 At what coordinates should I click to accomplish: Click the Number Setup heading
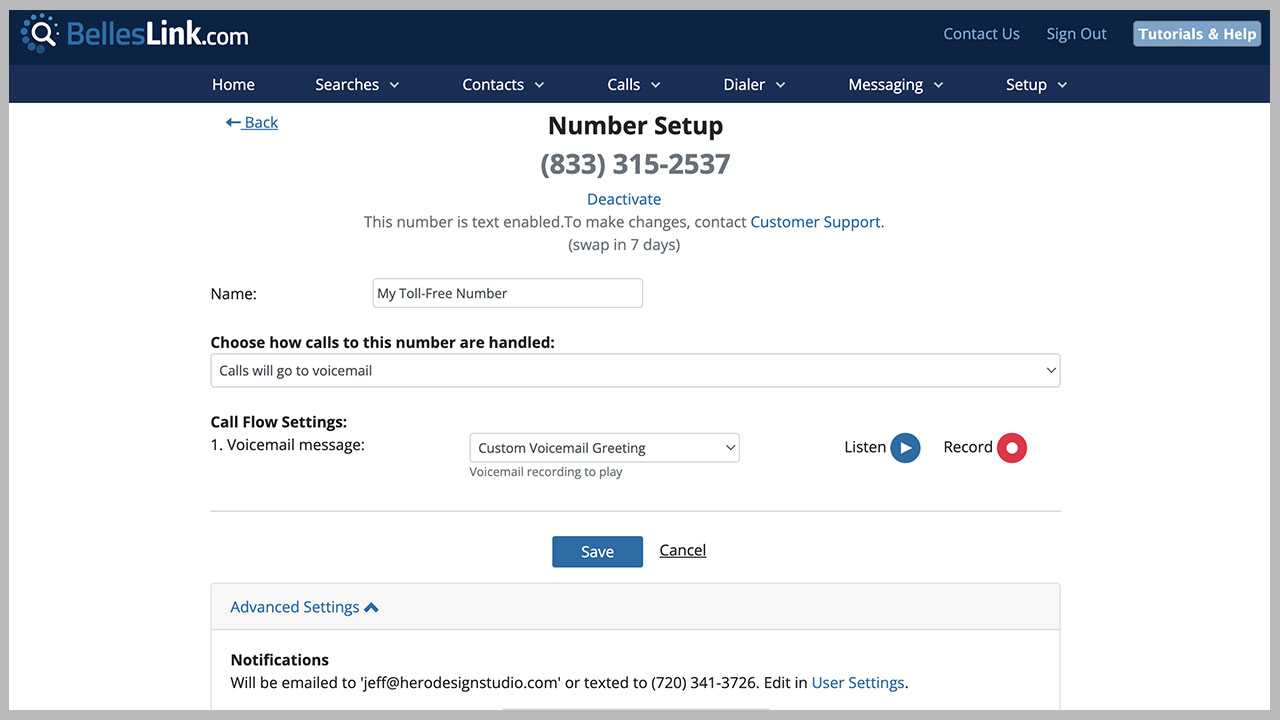click(x=635, y=126)
